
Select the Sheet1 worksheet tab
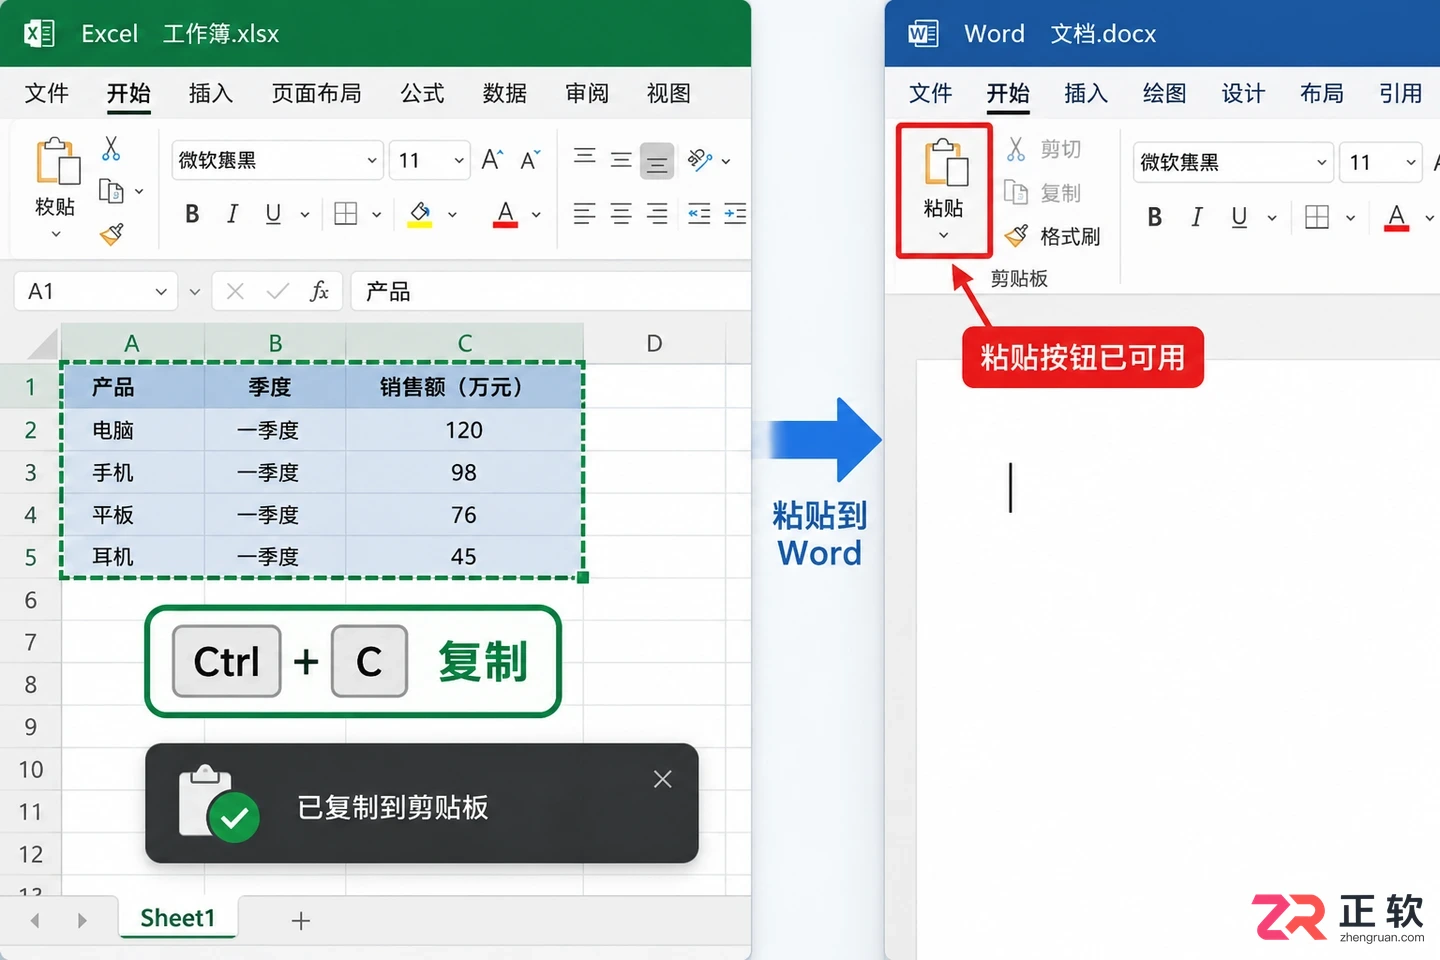(178, 918)
